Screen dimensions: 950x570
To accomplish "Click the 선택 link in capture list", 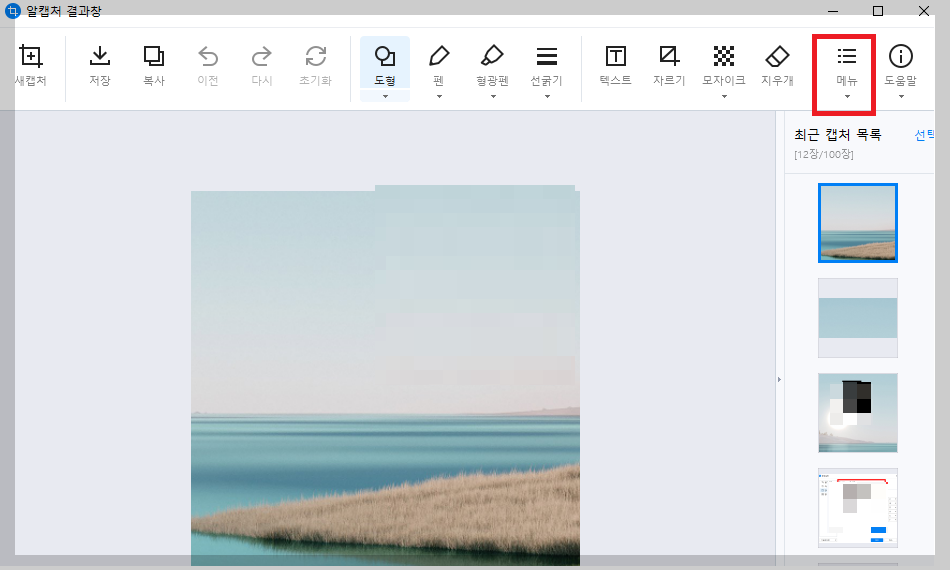I will [x=925, y=135].
